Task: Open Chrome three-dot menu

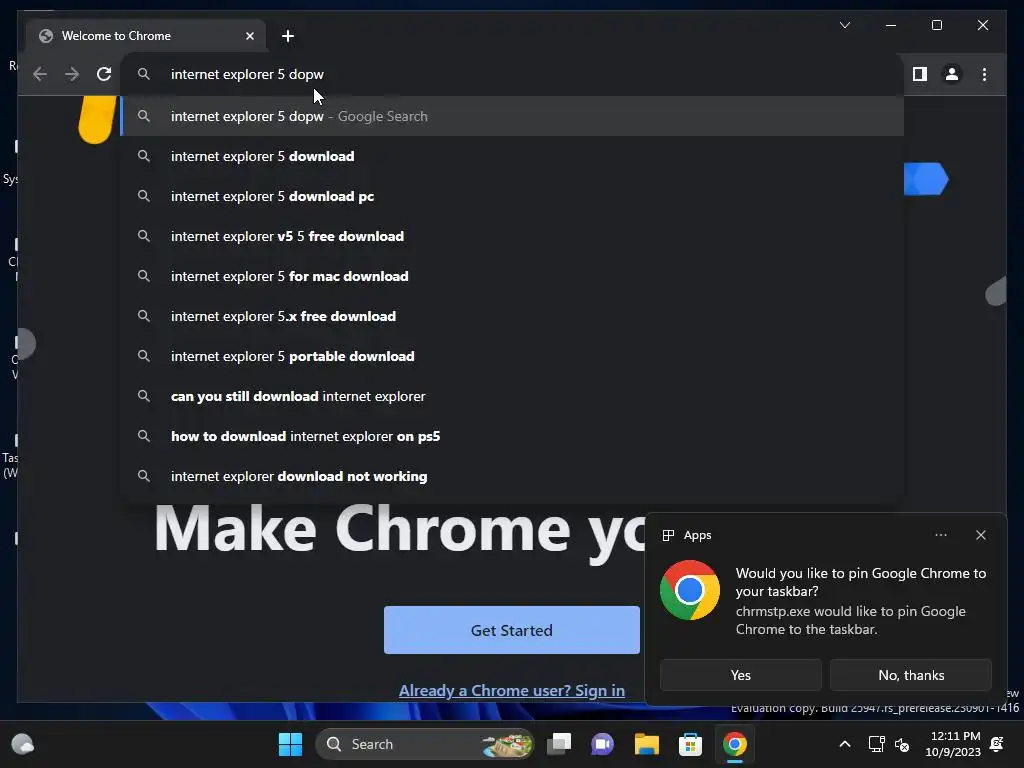Action: [984, 74]
